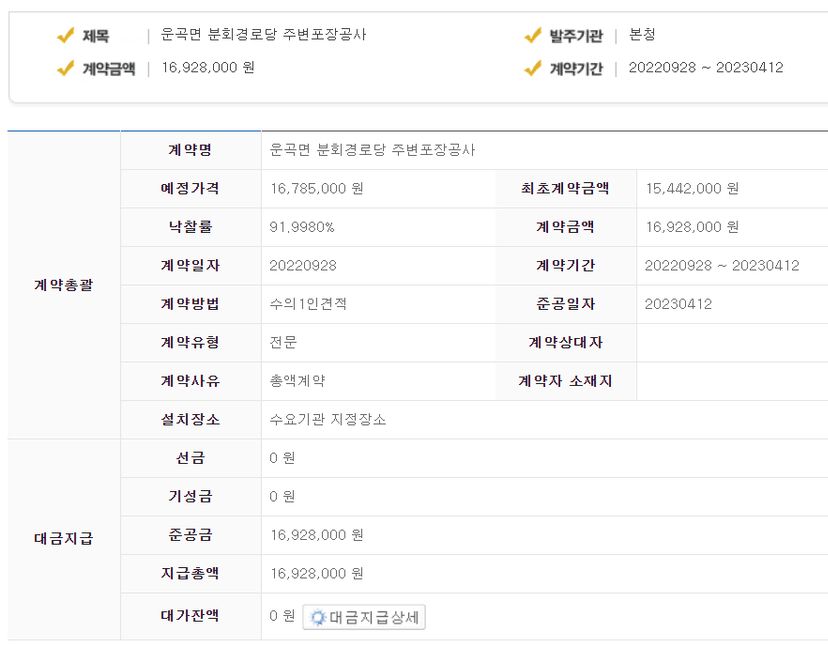Click the 예정가격 value 16,785,000 원
The width and height of the screenshot is (828, 645).
(x=317, y=188)
